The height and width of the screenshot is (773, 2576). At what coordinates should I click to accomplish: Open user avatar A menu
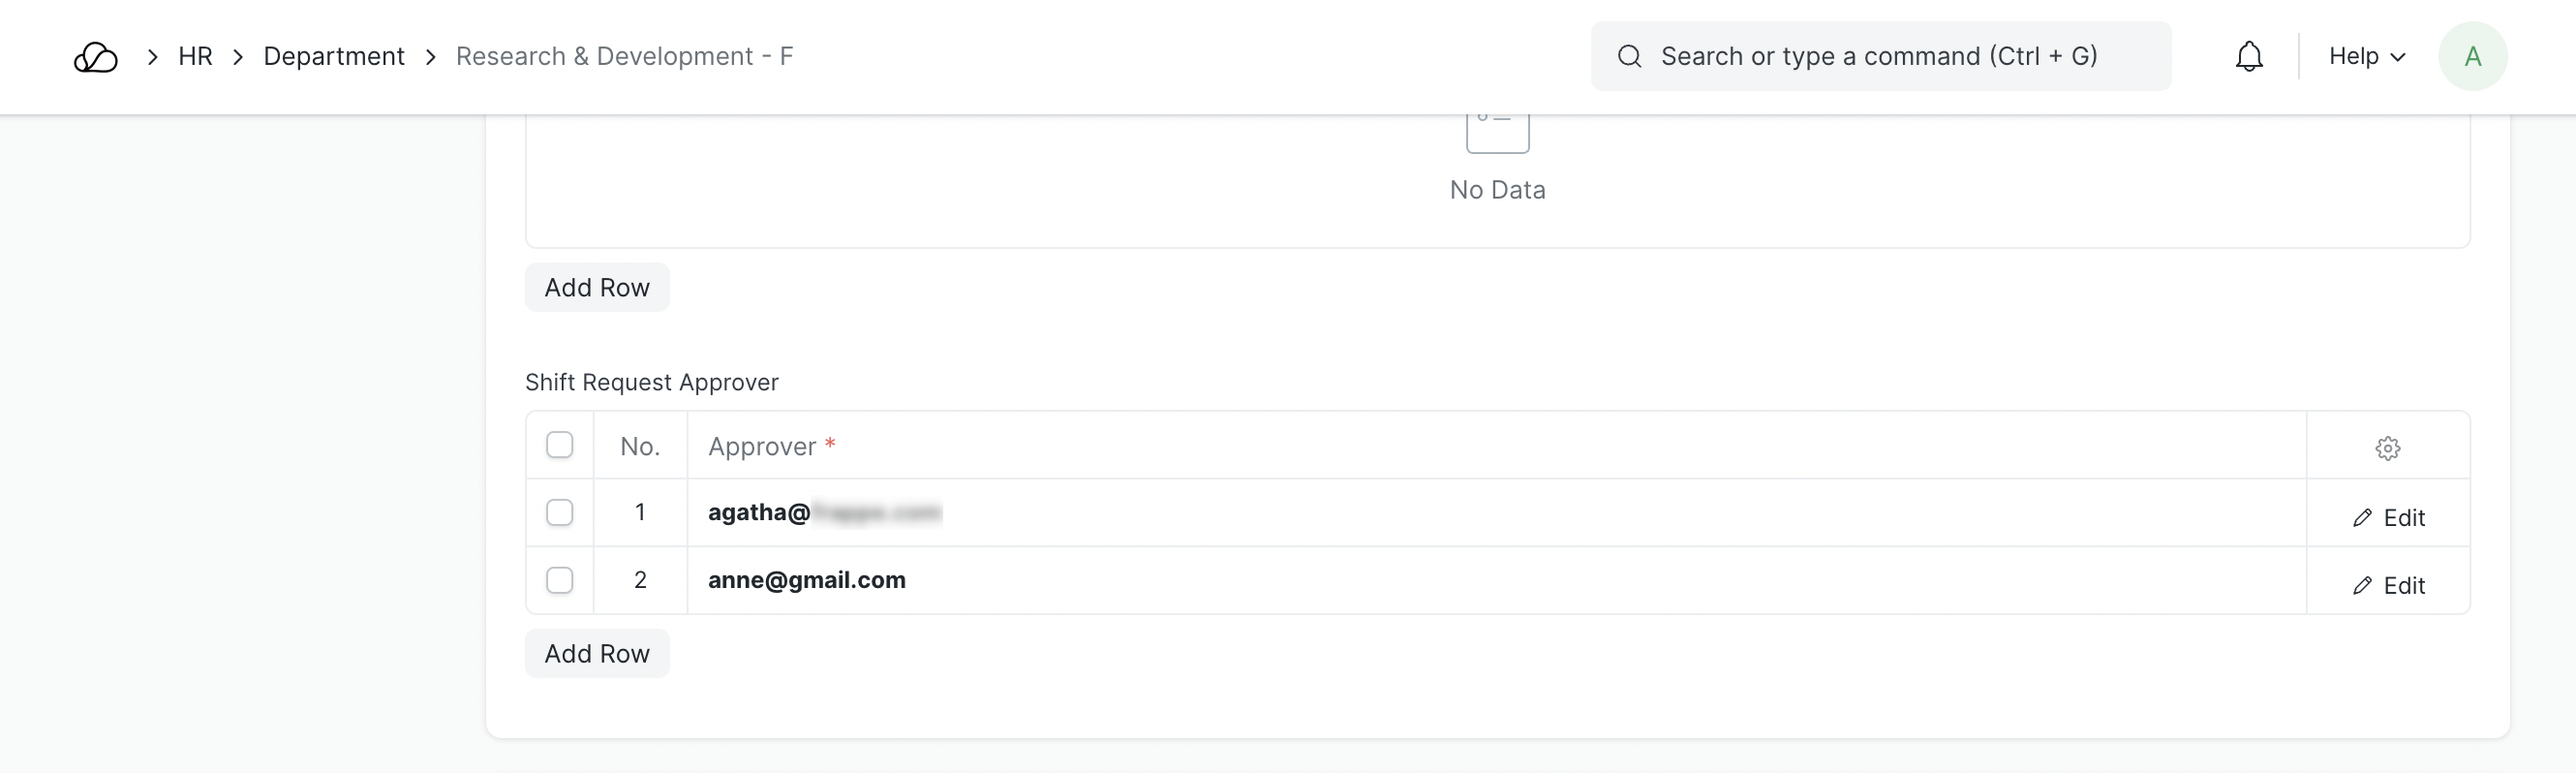(2472, 57)
